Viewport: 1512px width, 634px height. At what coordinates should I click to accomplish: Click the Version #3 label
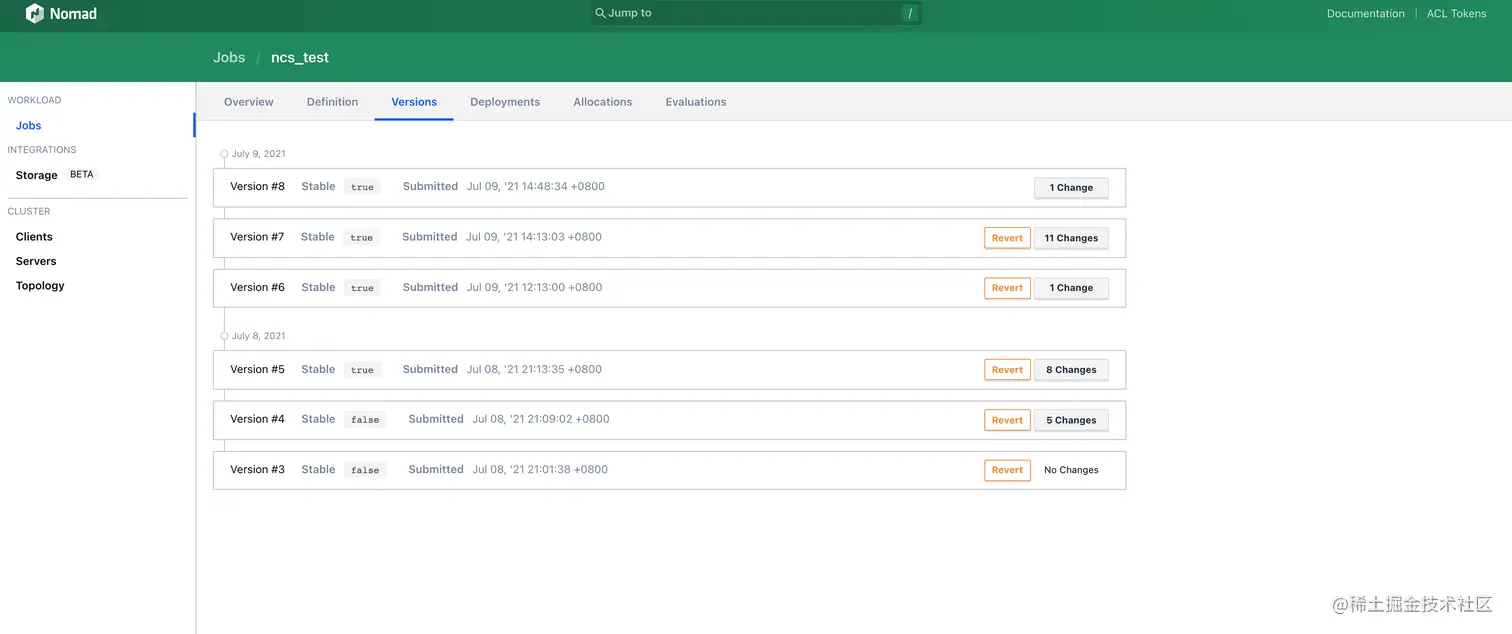click(257, 469)
